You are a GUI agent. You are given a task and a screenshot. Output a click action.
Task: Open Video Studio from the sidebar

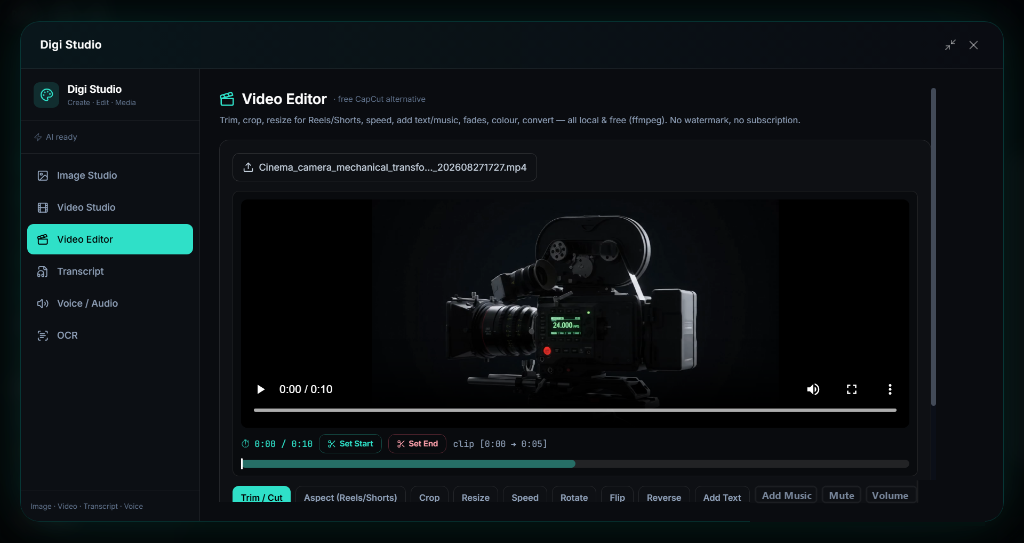point(110,208)
